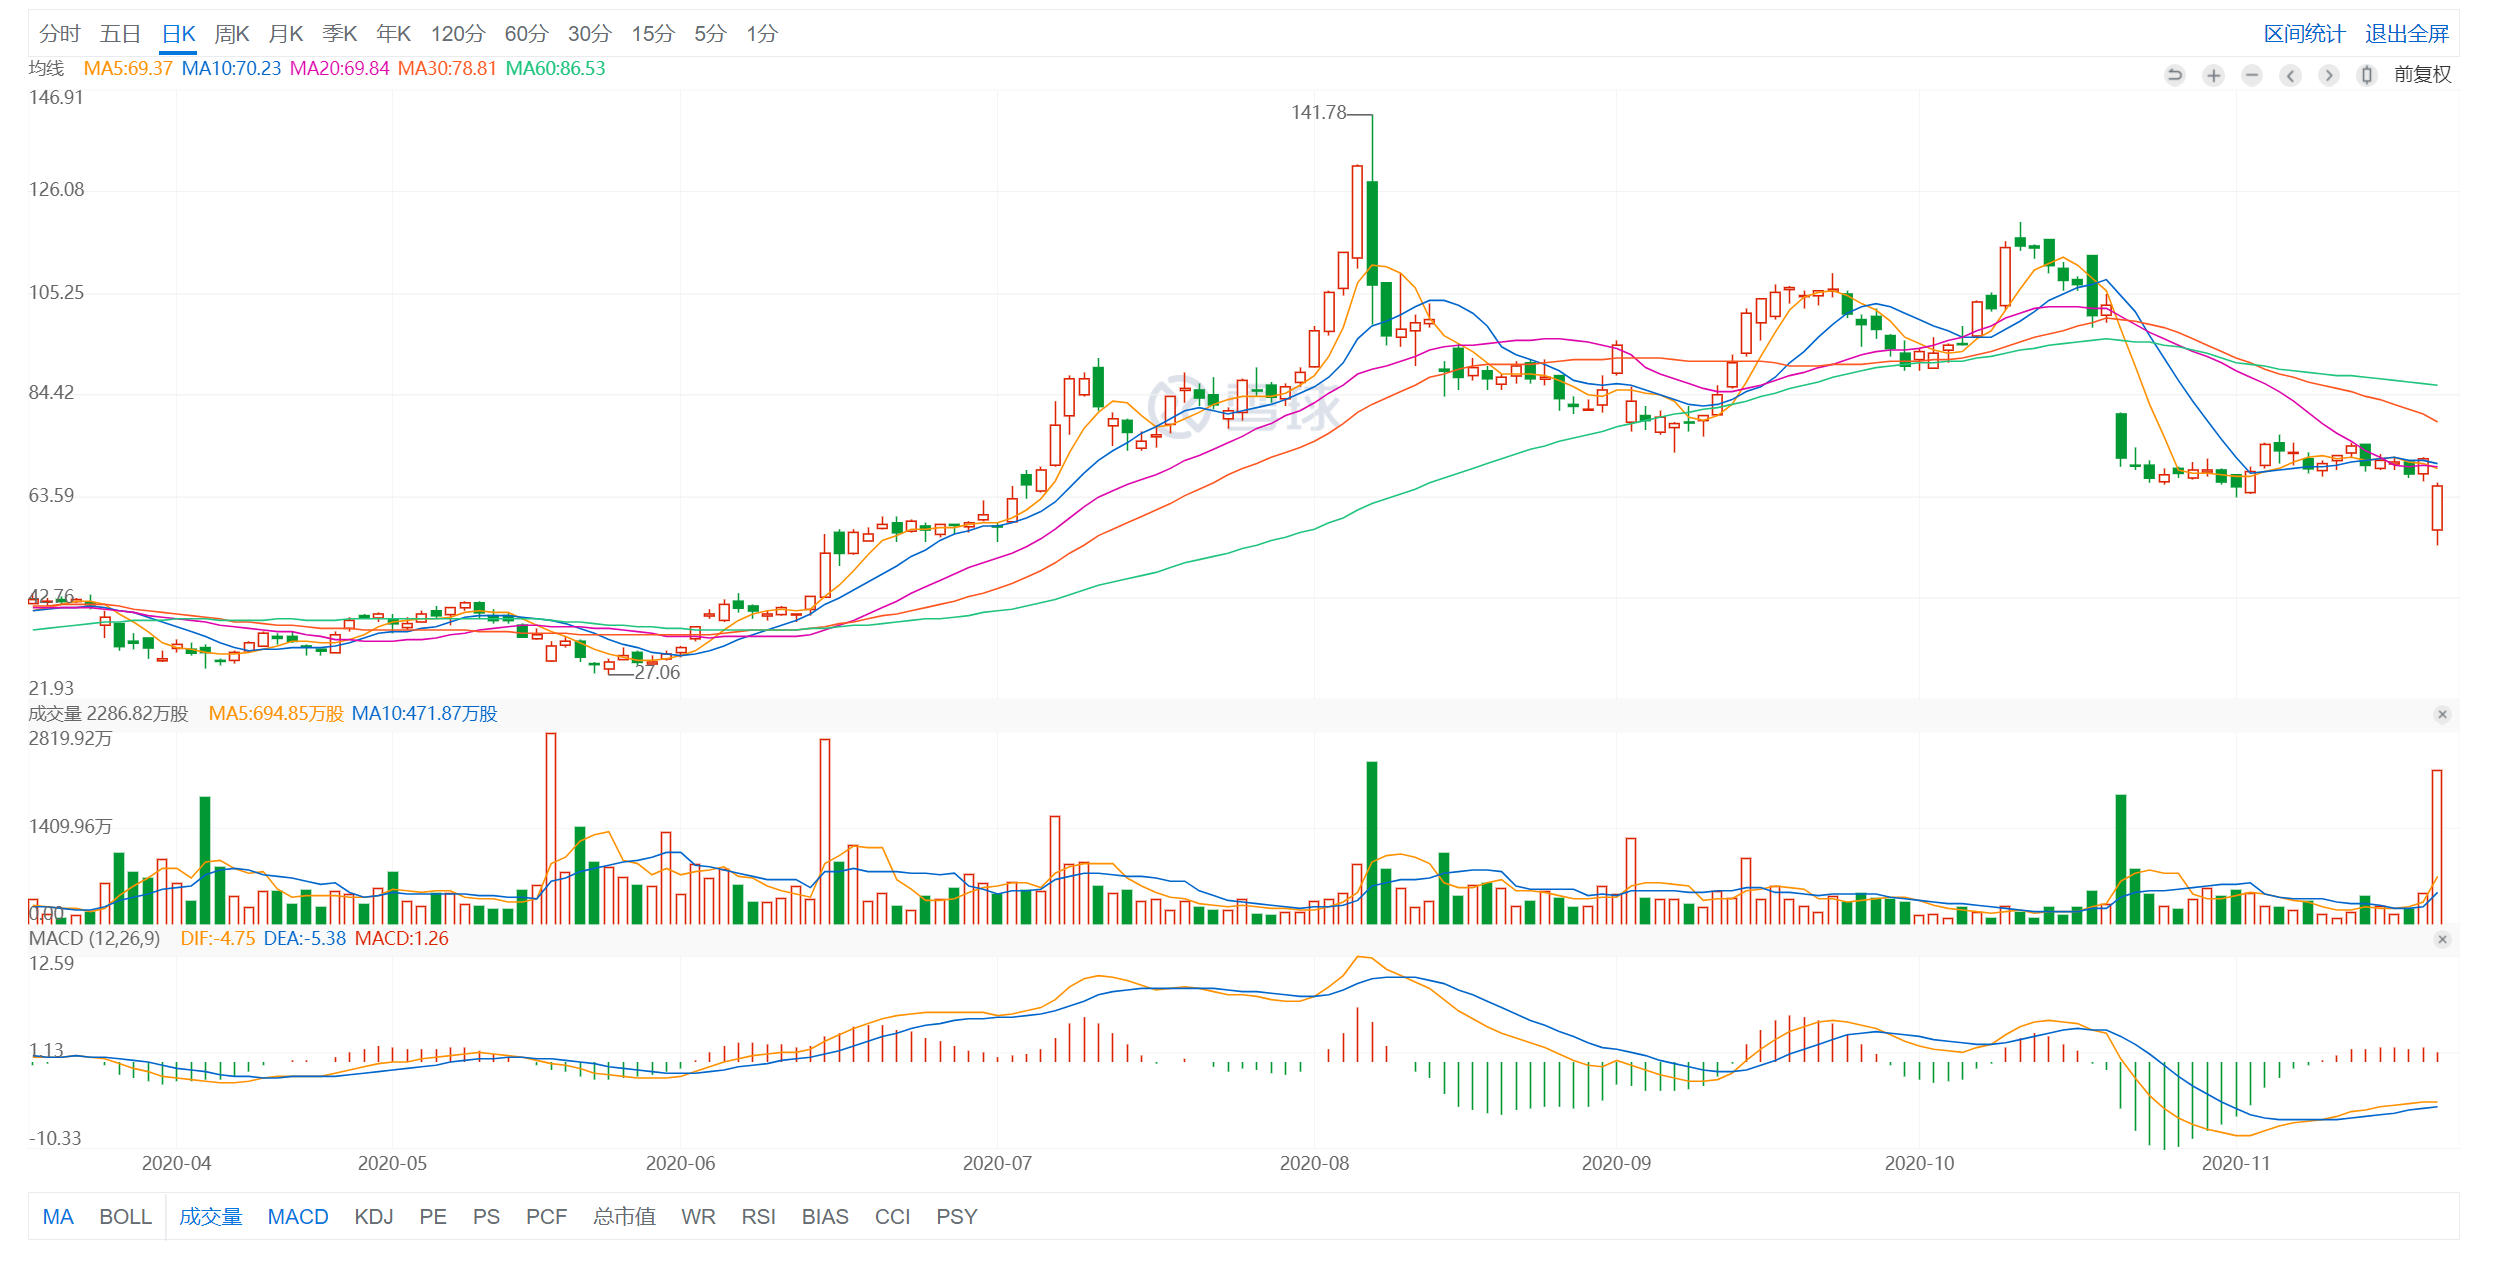
Task: Switch to 分时 intraday tab
Action: coord(59,34)
